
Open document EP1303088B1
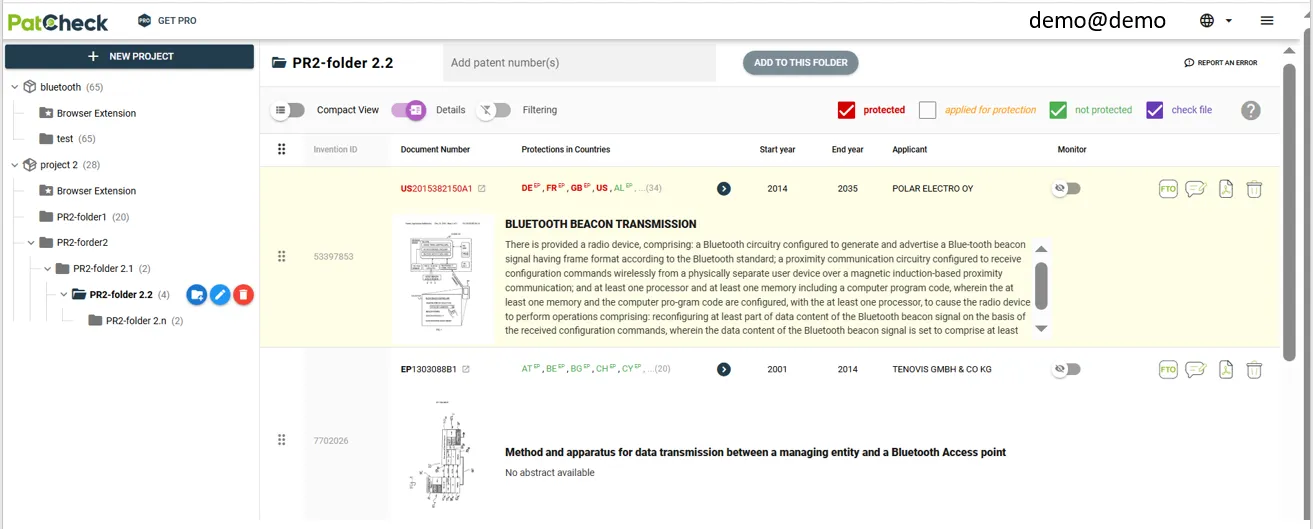click(x=428, y=369)
